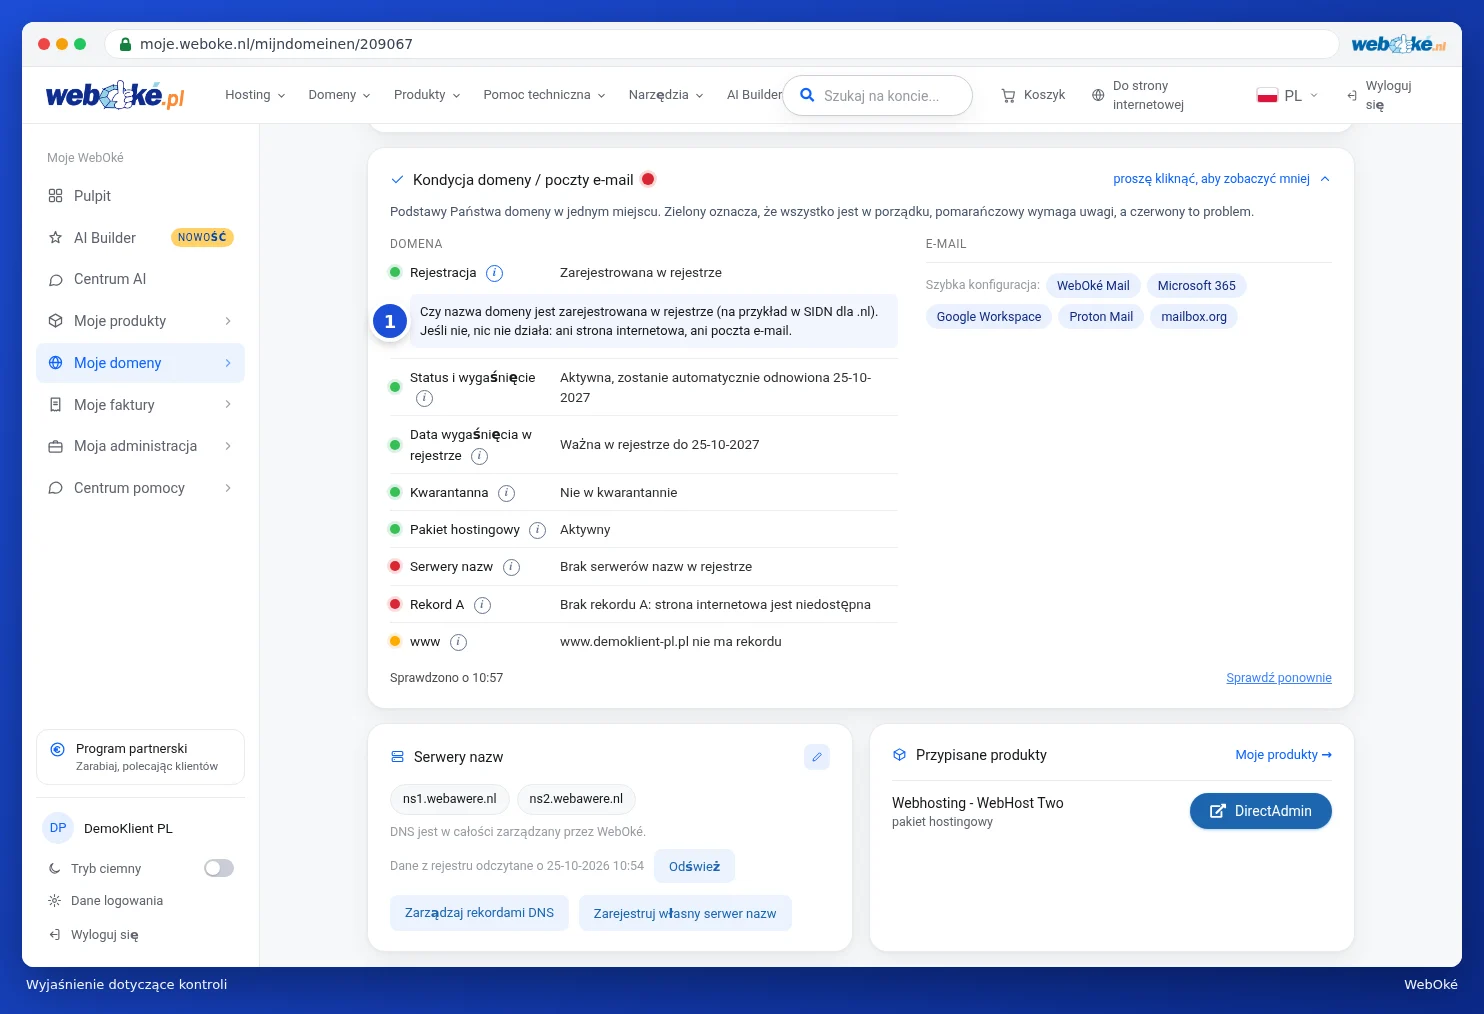Viewport: 1484px width, 1014px height.
Task: Click the info icon for Data wygaśnięcia w rejestrze
Action: (480, 456)
